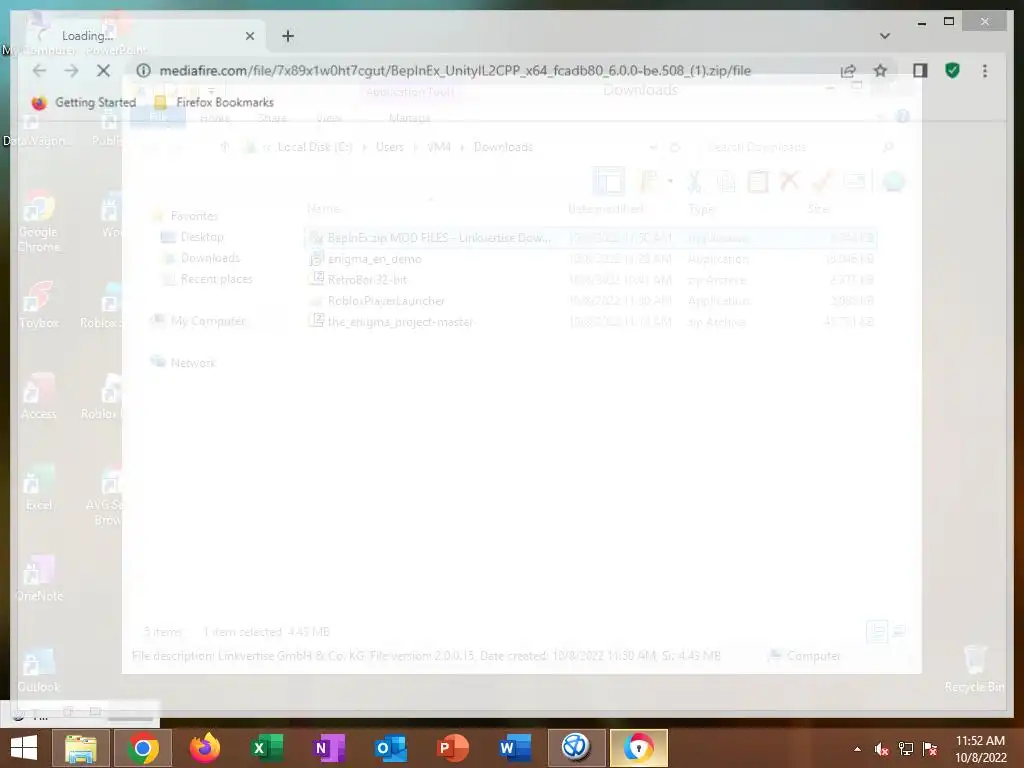This screenshot has height=768, width=1024.
Task: Open a new Chrome tab
Action: [288, 36]
